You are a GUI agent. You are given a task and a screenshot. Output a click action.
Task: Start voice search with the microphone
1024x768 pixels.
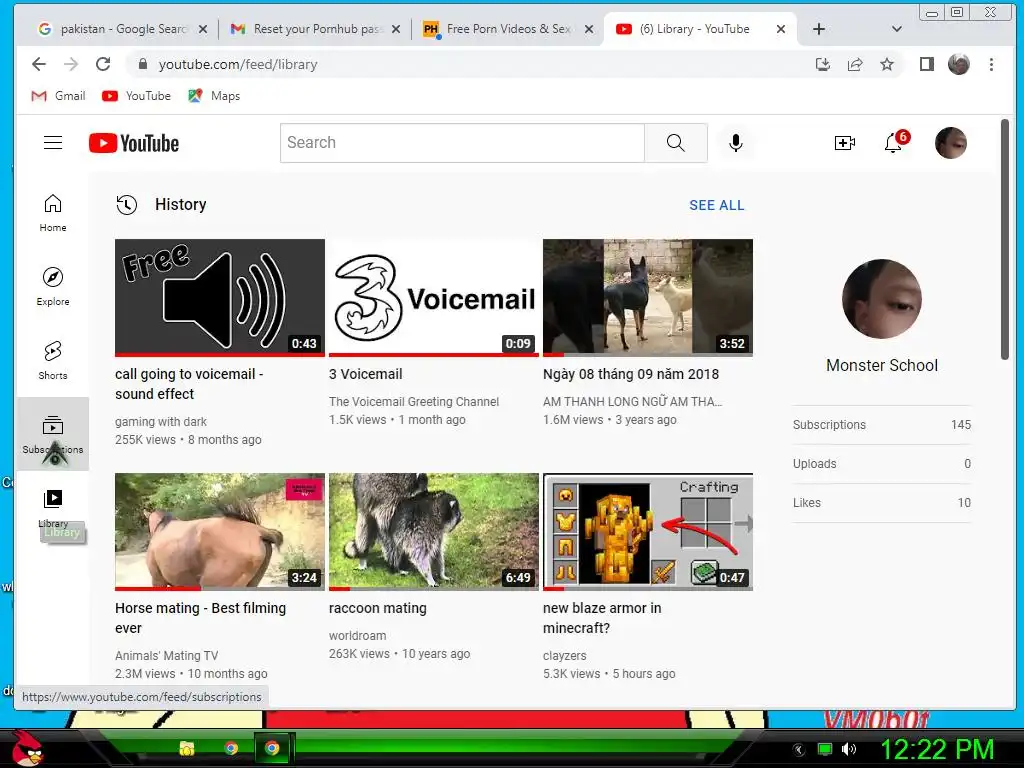pyautogui.click(x=735, y=142)
